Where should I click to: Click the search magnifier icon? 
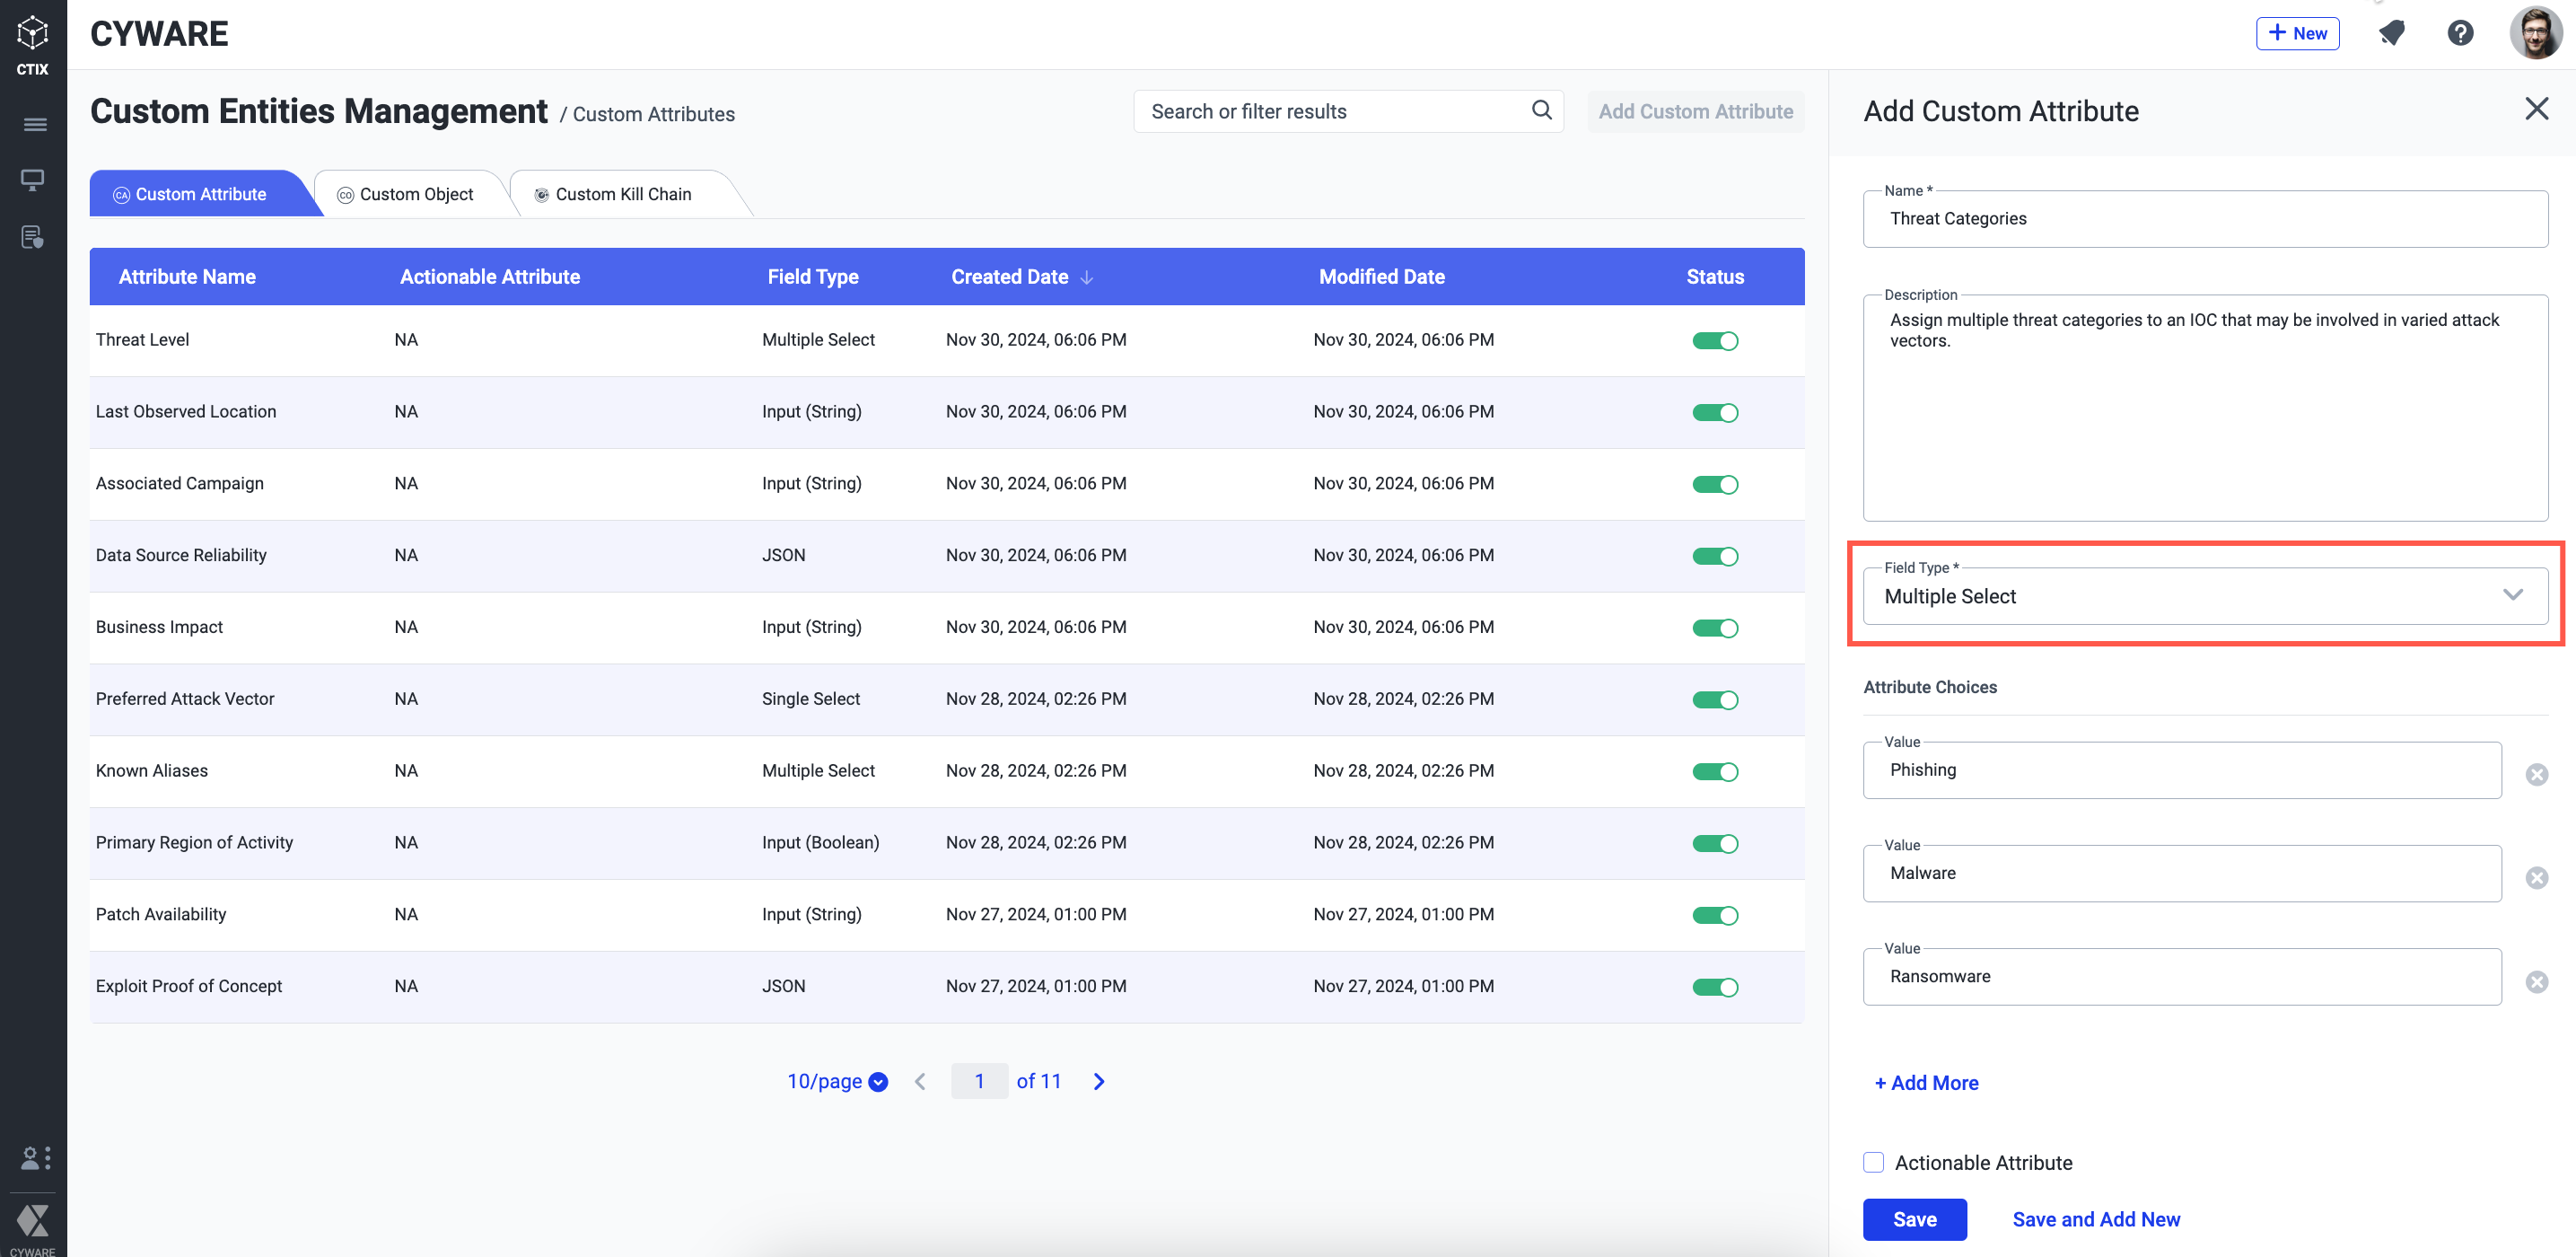(x=1541, y=110)
